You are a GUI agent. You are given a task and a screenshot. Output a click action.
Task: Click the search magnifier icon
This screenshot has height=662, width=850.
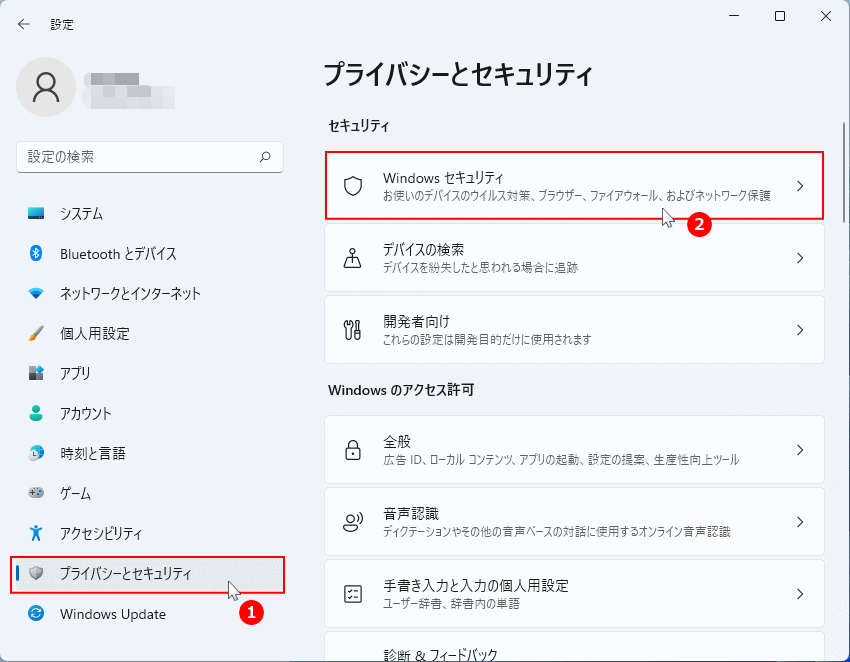coord(265,157)
